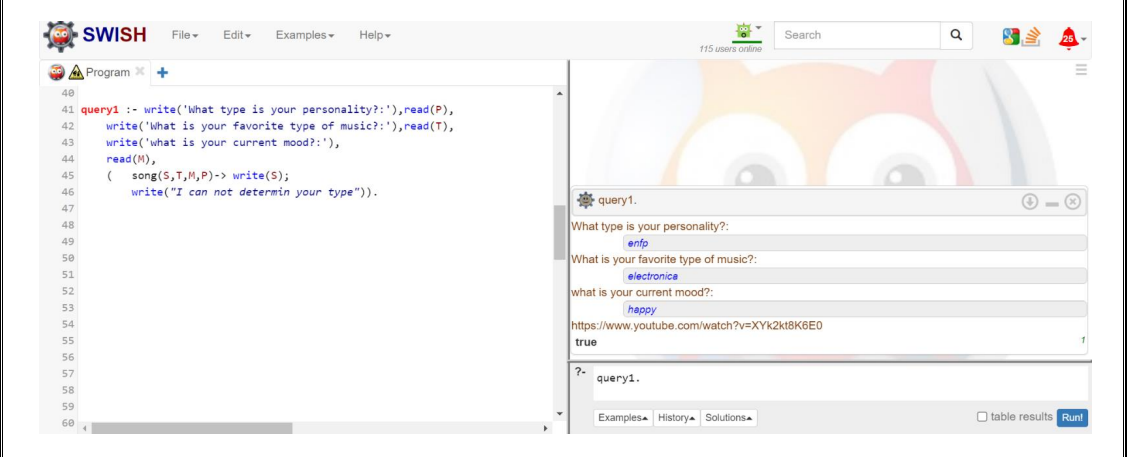Click the warning icon on Program tab
The image size is (1132, 457).
coord(75,72)
